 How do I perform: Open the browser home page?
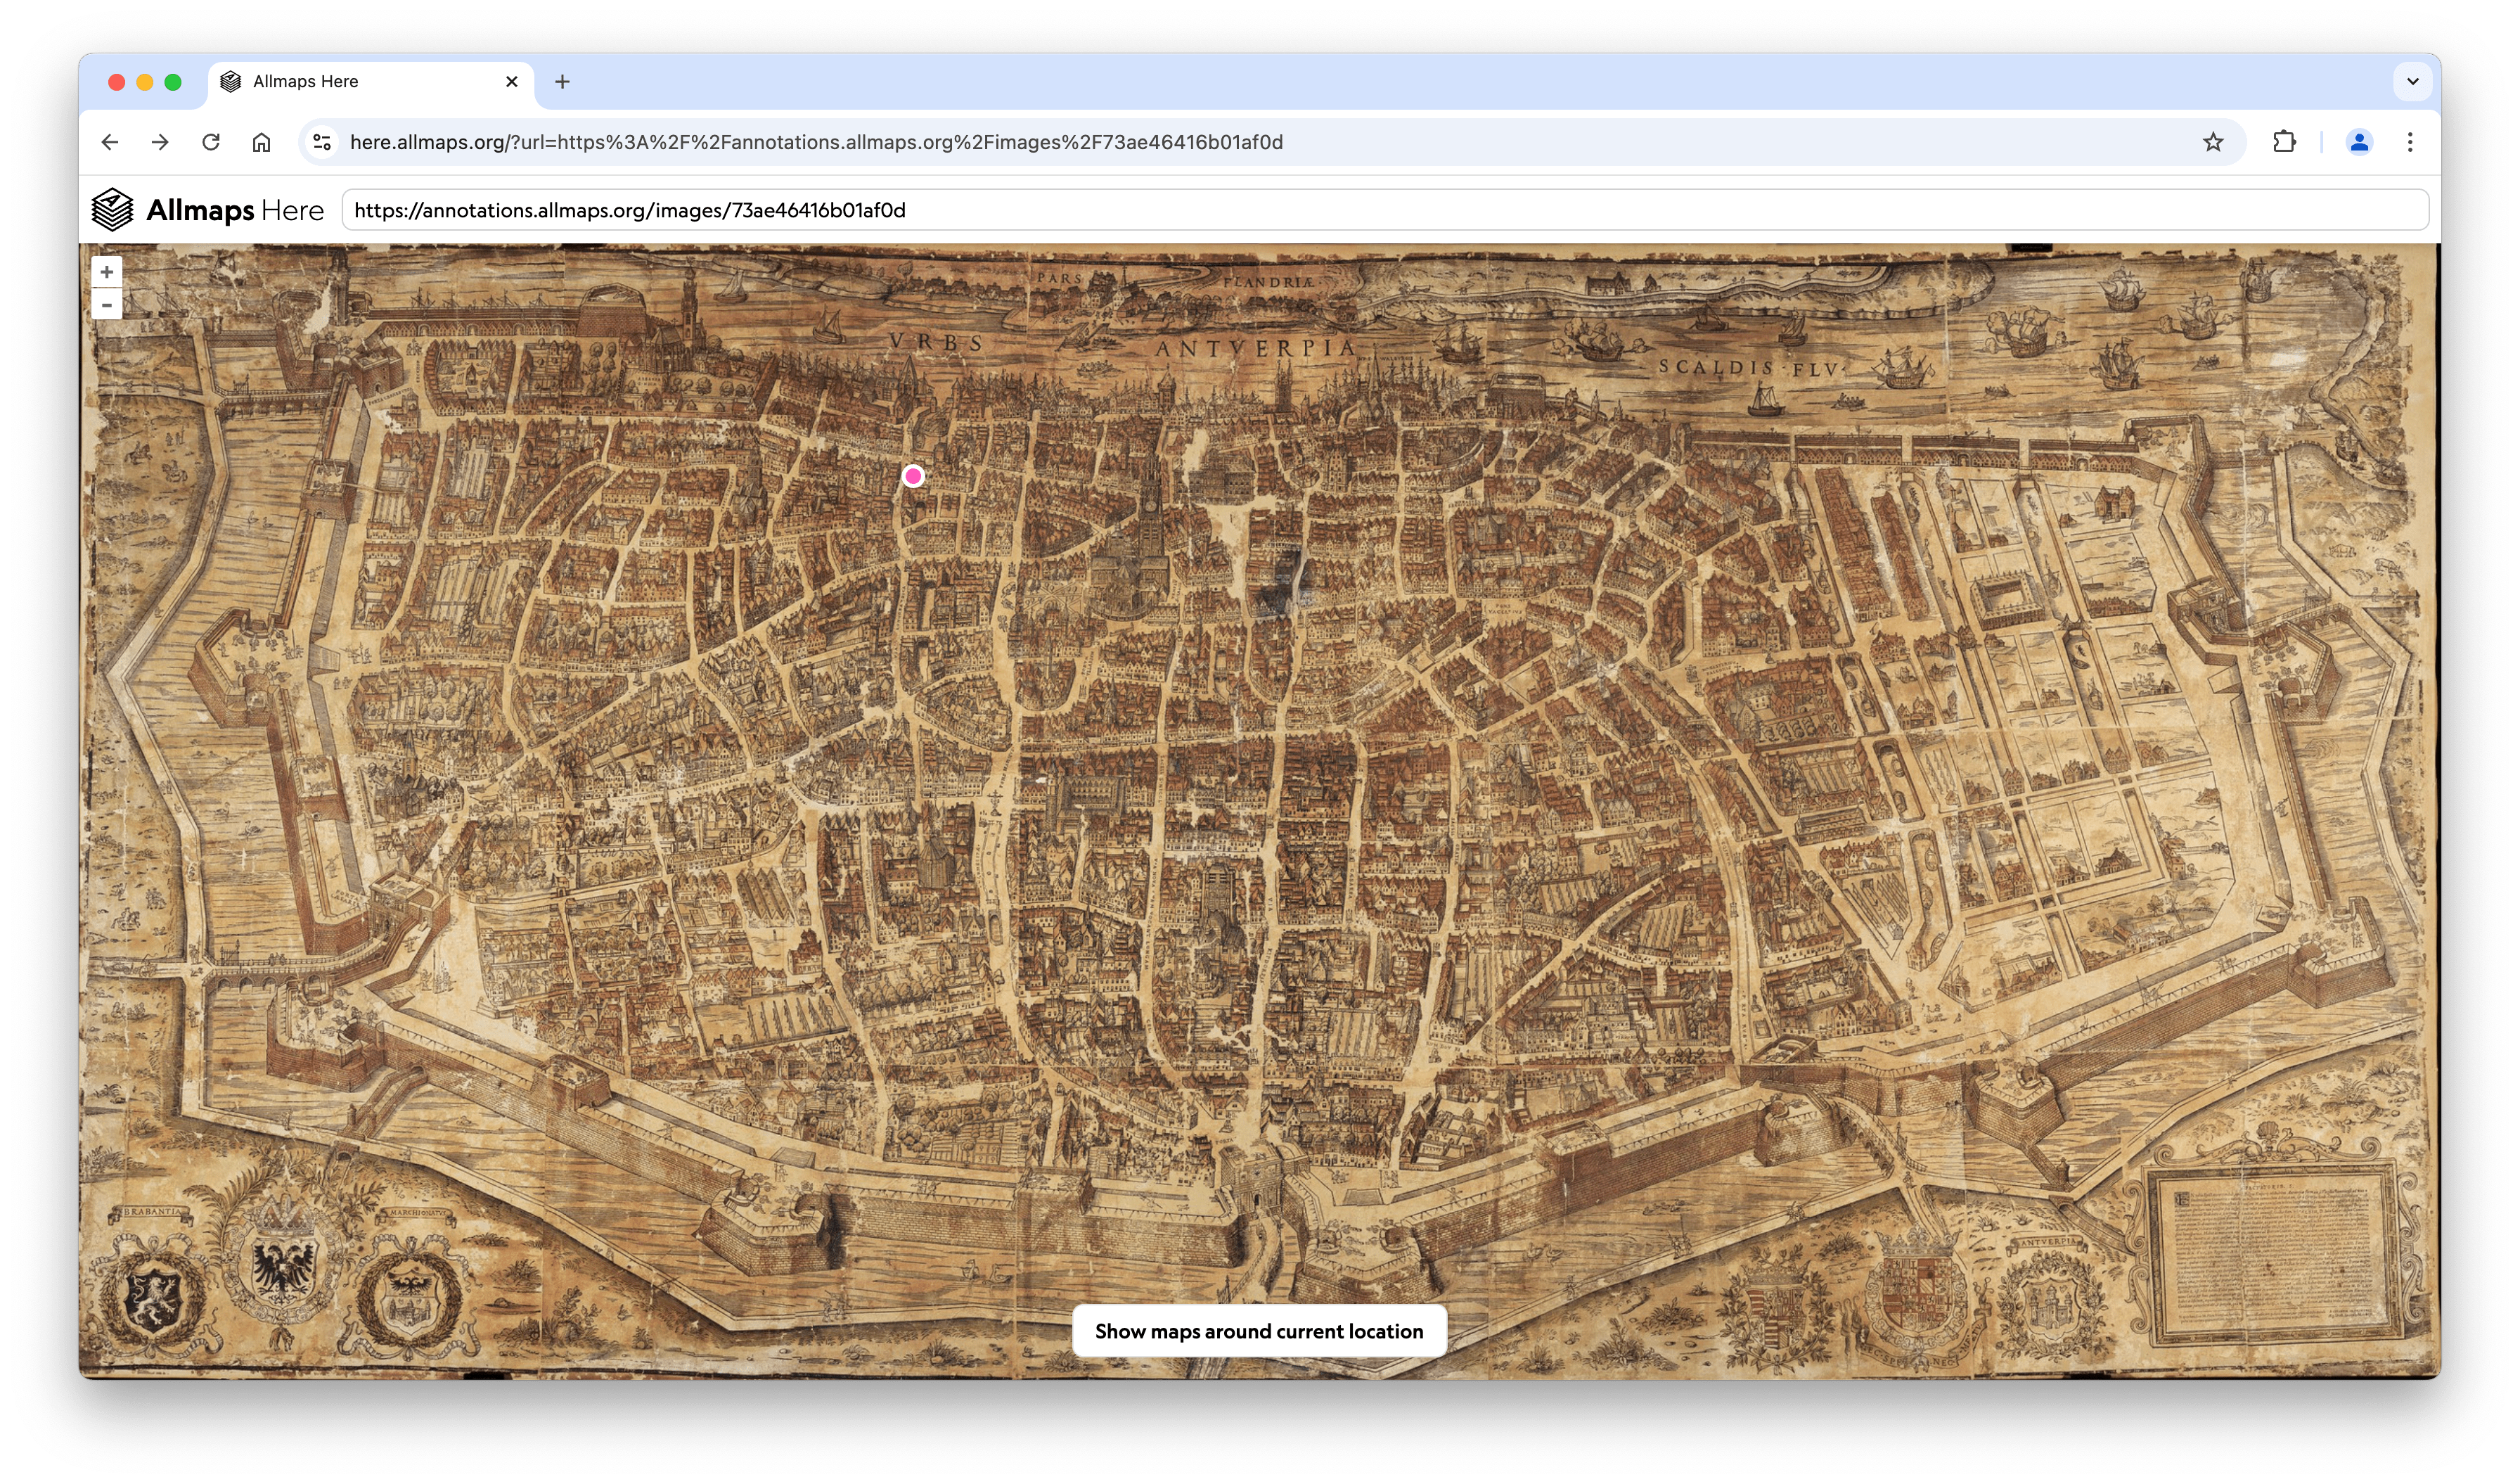click(261, 142)
